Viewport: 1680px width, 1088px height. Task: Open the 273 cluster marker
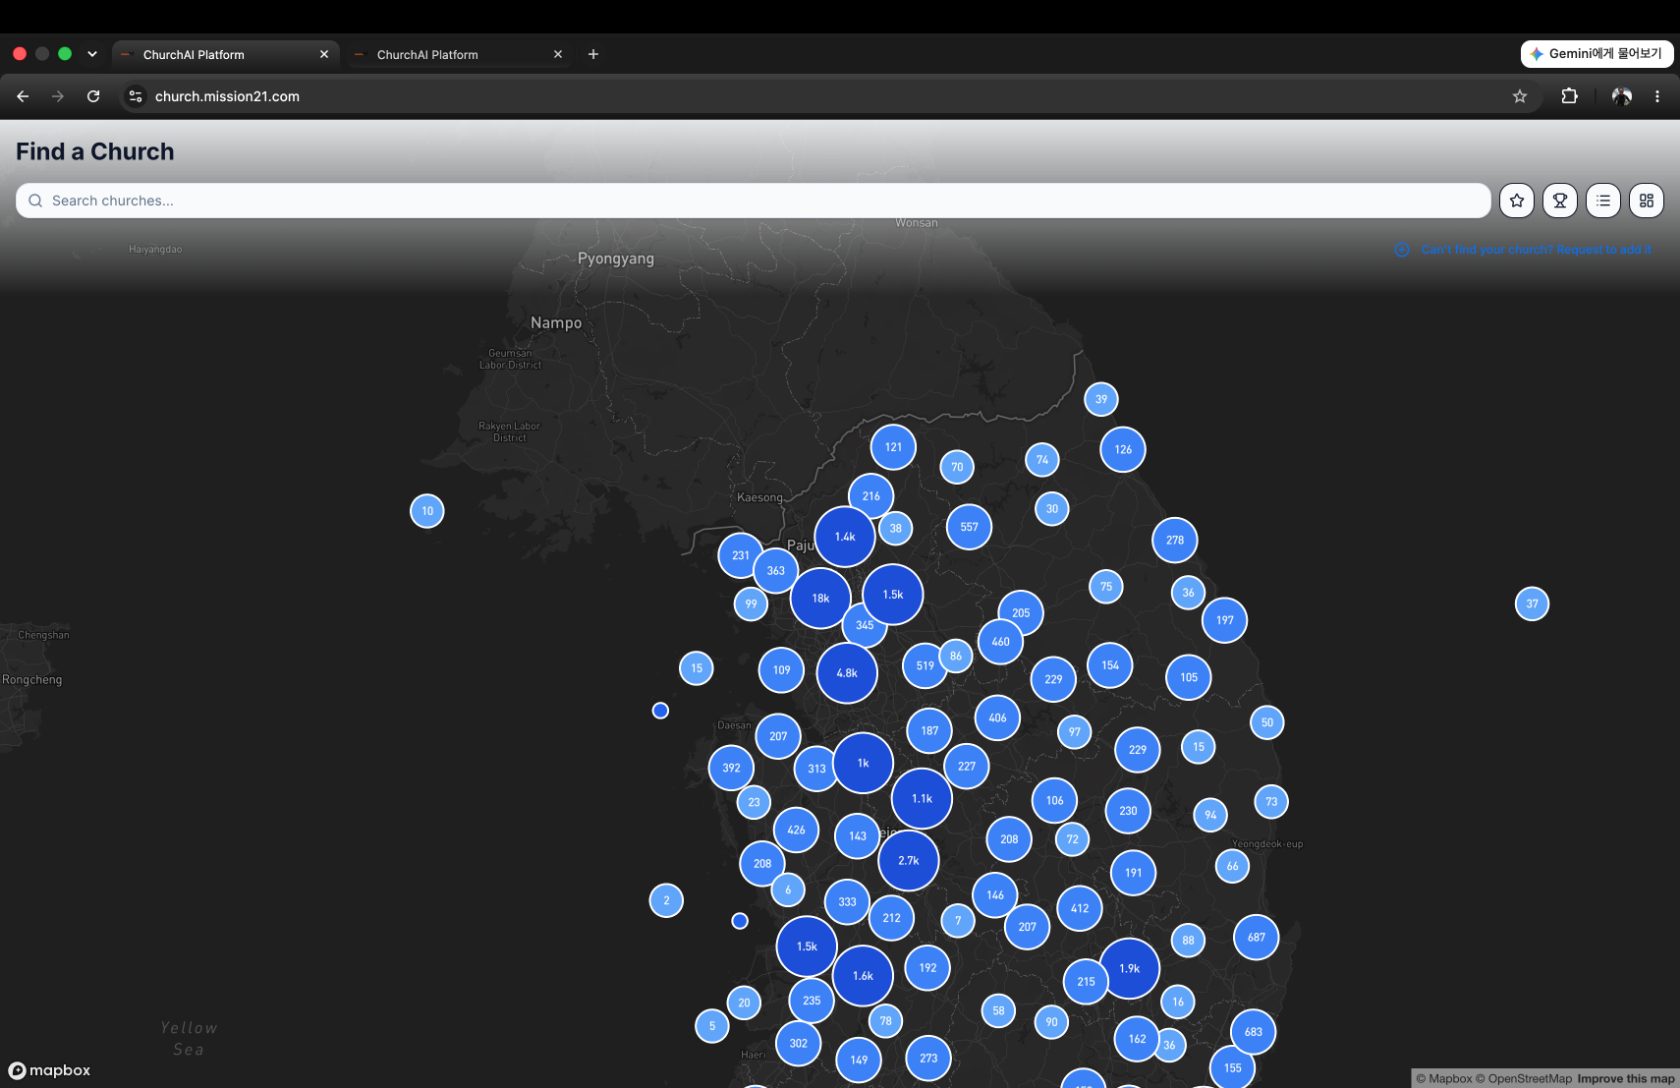[928, 1058]
